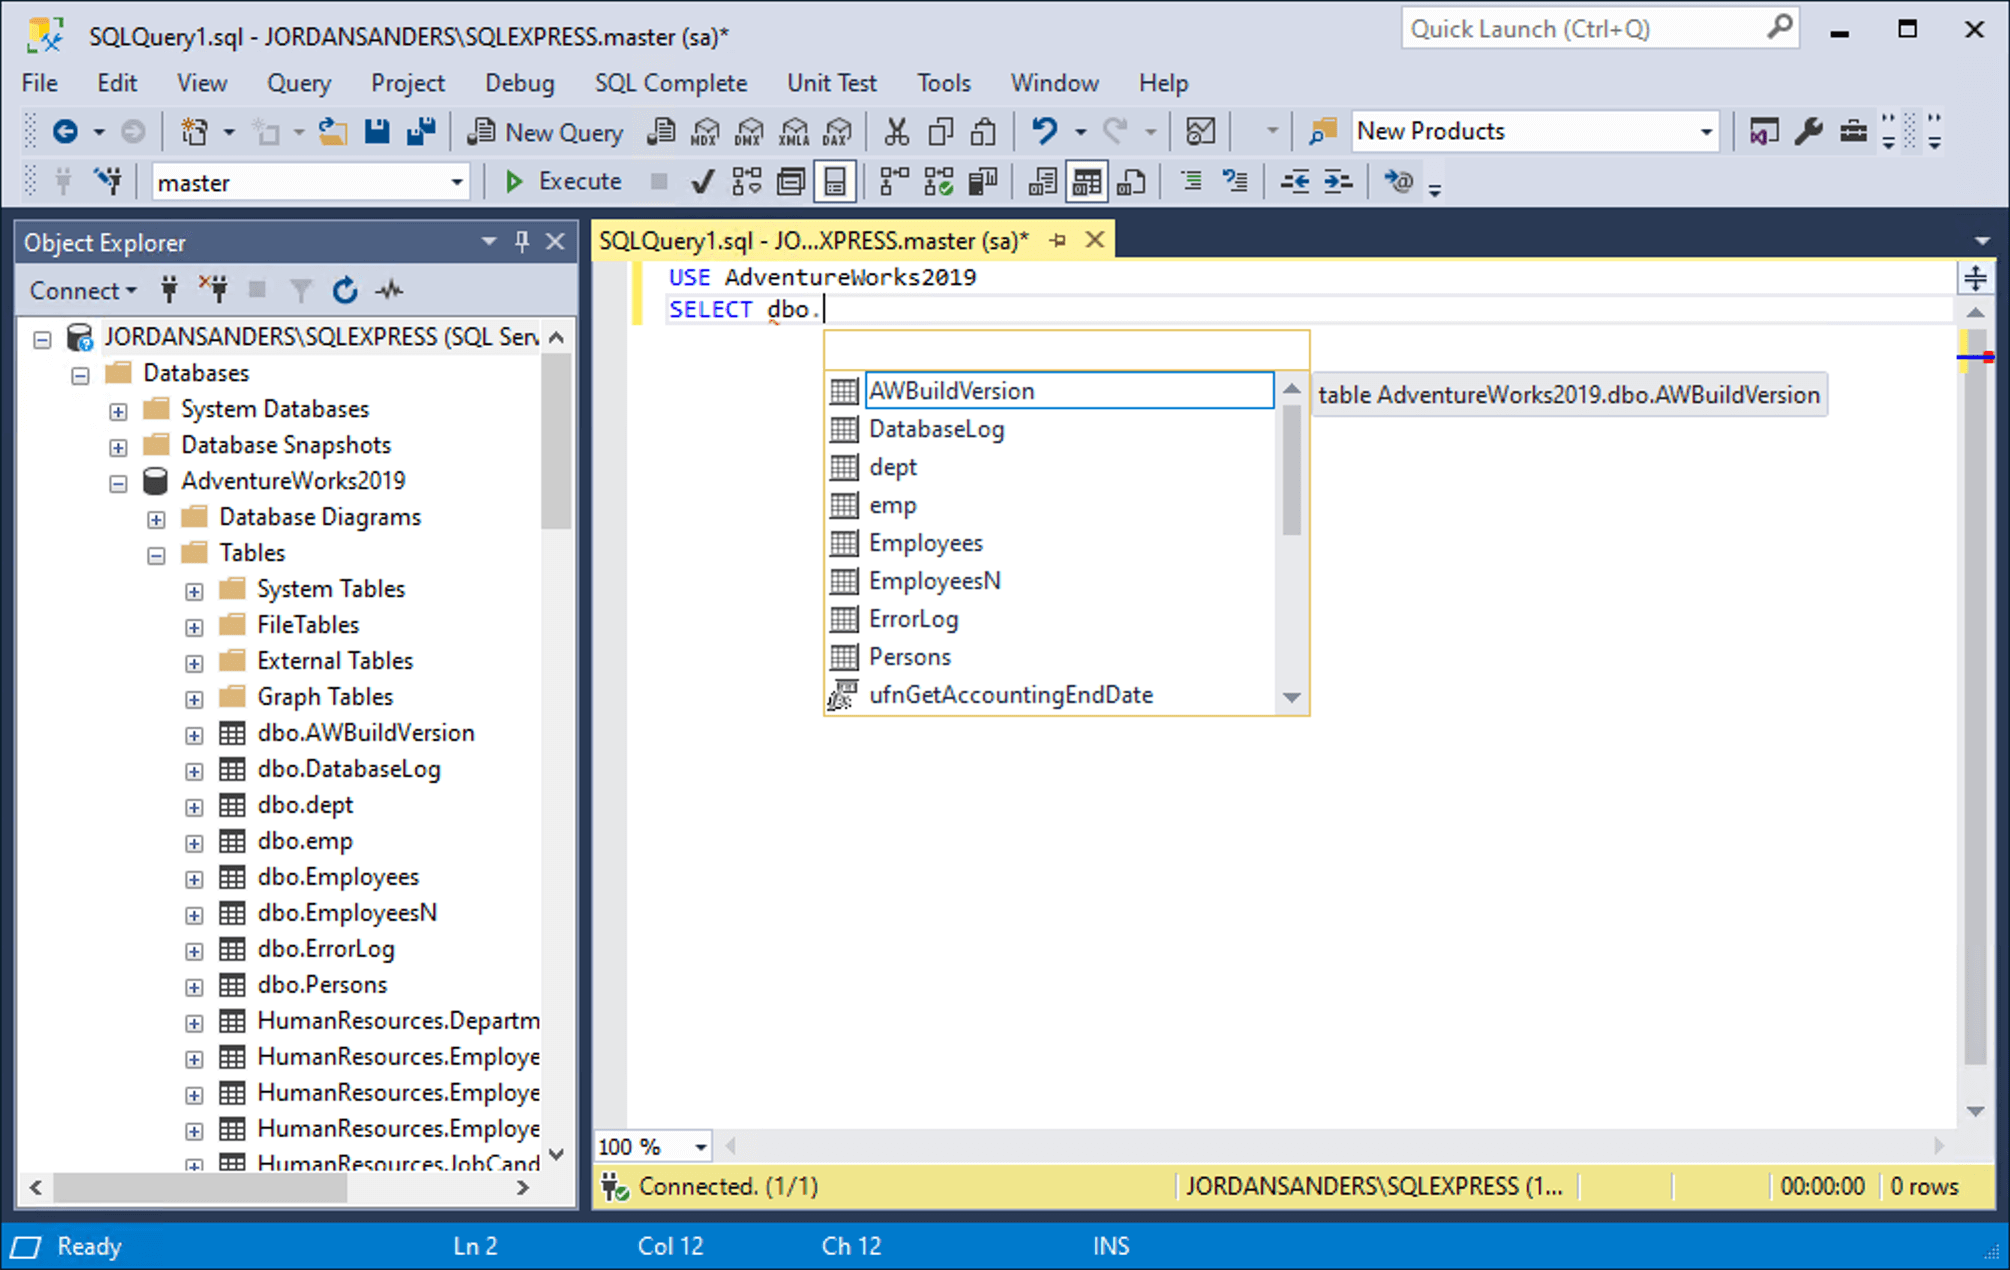The width and height of the screenshot is (2010, 1270).
Task: Open the Query Options icon
Action: [791, 182]
